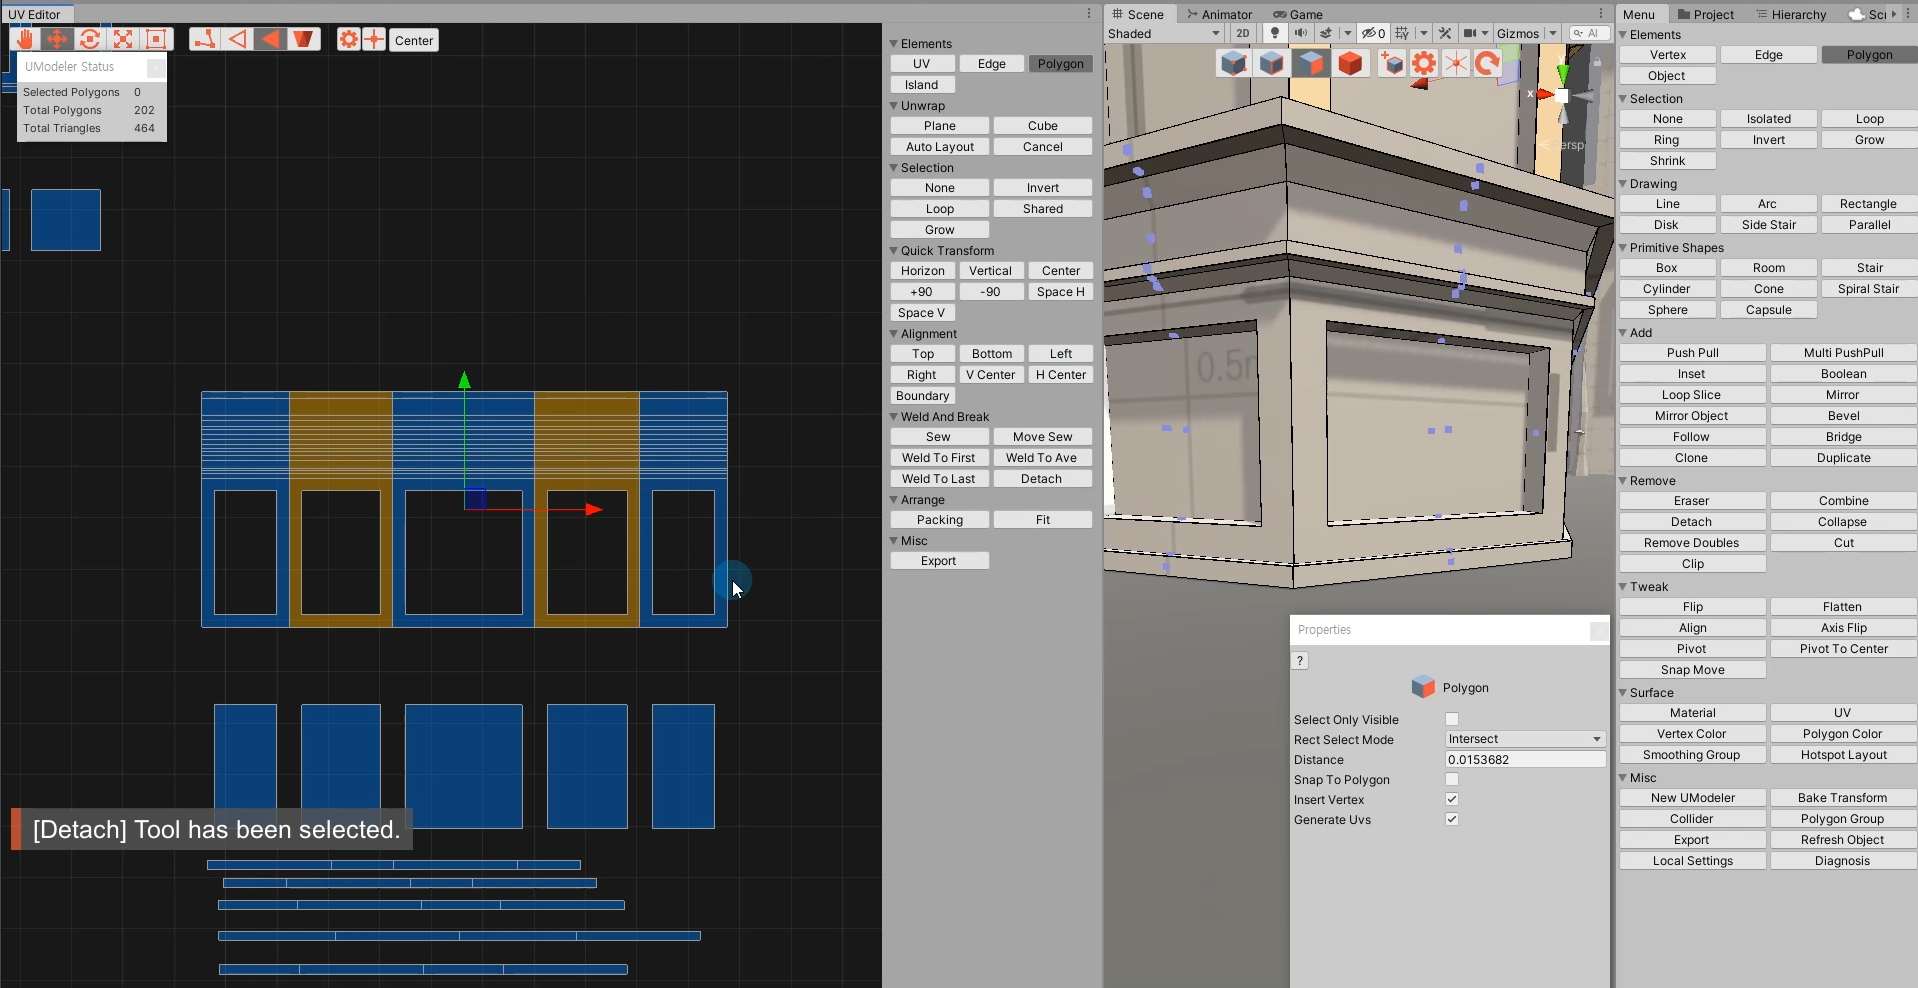This screenshot has height=988, width=1918.
Task: Collapse the Weld And Break section
Action: pos(895,417)
